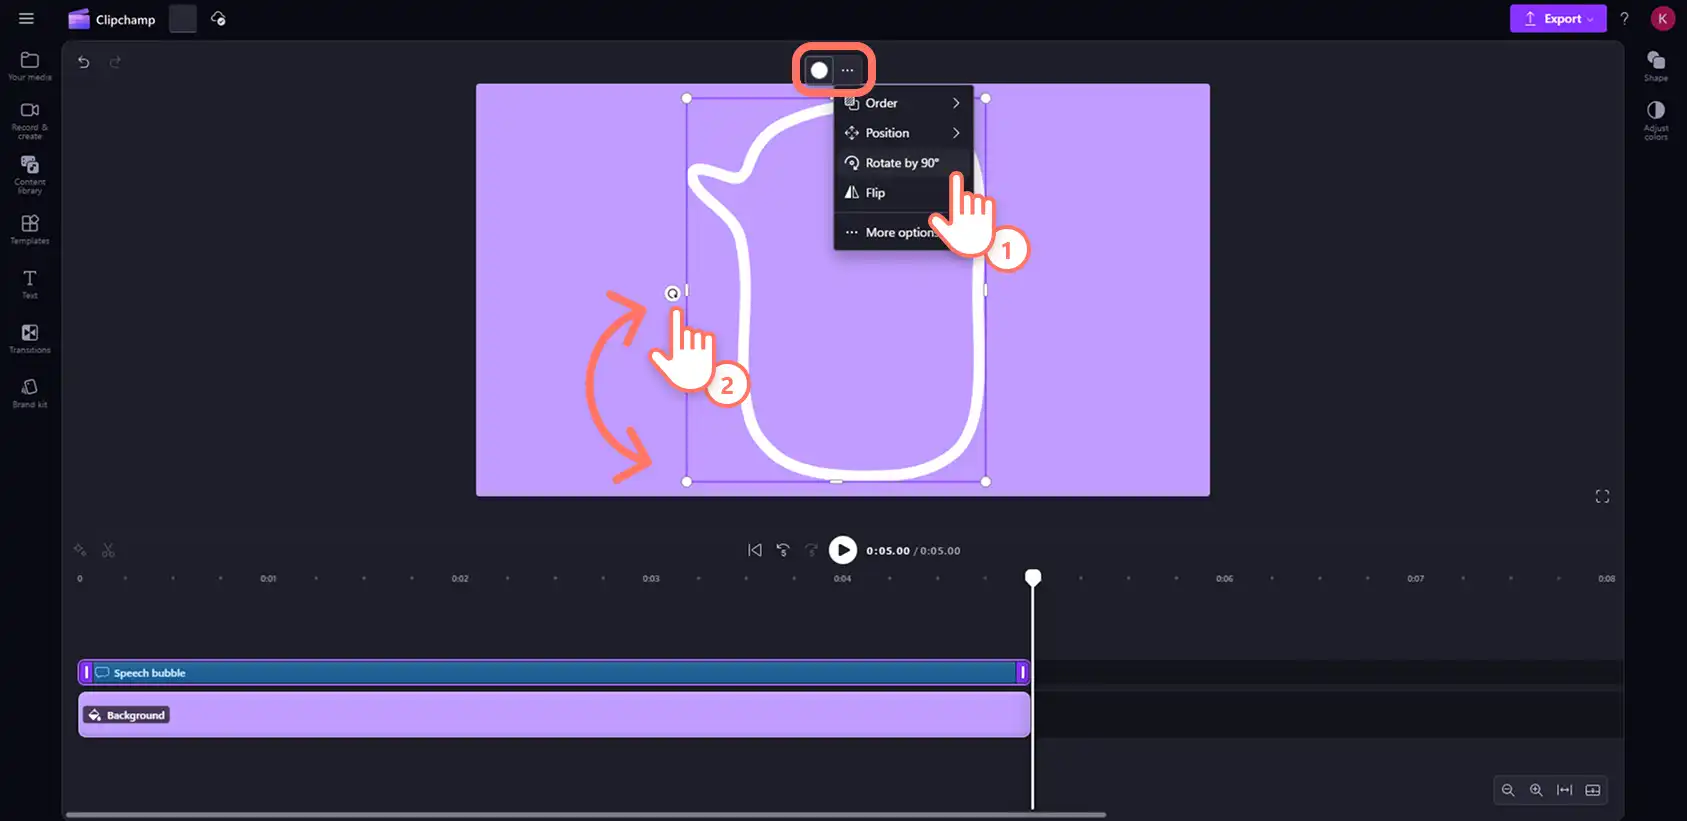Zoom out of the timeline
The image size is (1687, 821).
[1508, 790]
